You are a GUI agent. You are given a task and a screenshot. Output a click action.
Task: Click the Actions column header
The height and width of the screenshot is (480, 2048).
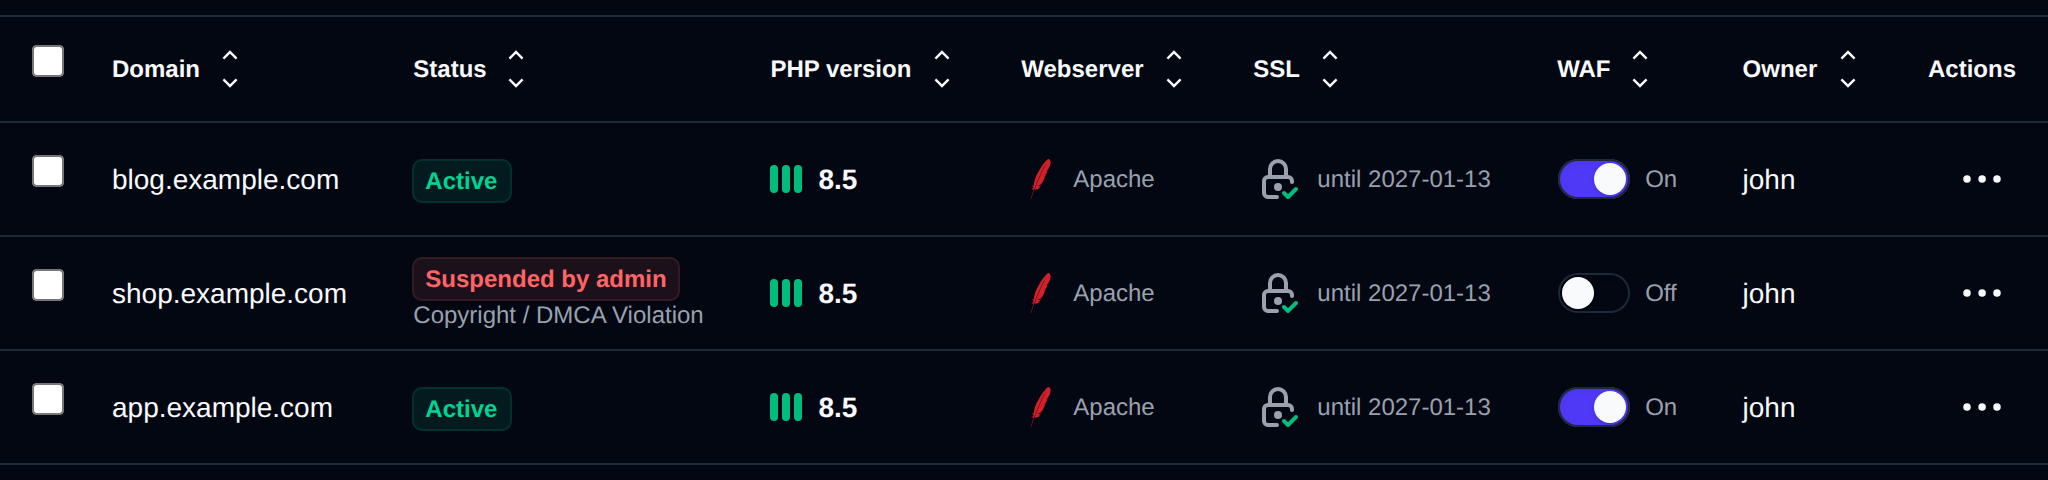[x=1971, y=69]
